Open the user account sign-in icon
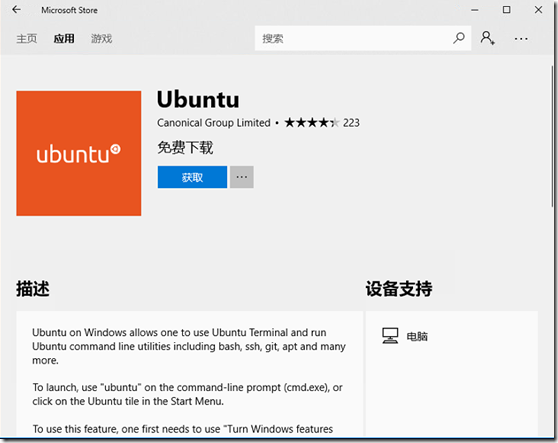Image resolution: width=558 pixels, height=443 pixels. pos(487,38)
